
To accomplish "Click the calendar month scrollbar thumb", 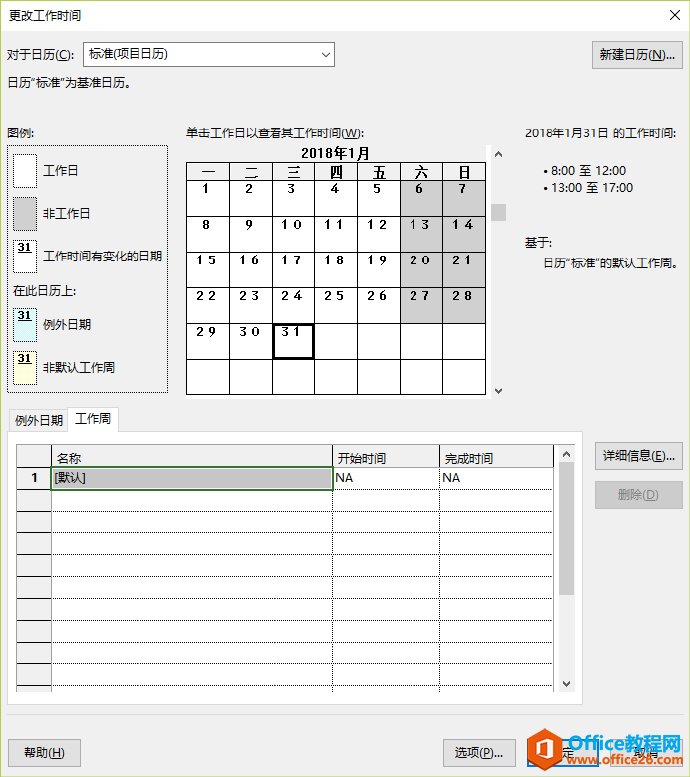I will point(499,213).
